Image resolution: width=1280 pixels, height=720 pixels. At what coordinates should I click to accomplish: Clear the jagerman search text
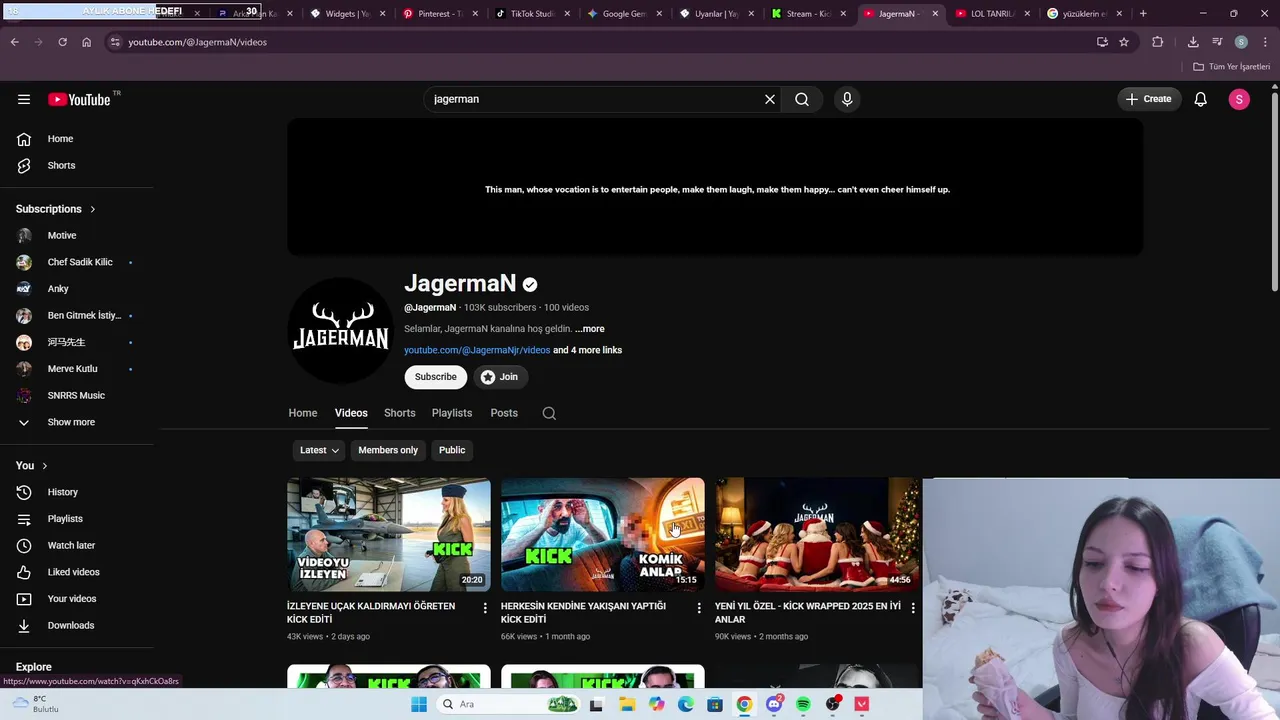click(x=770, y=99)
